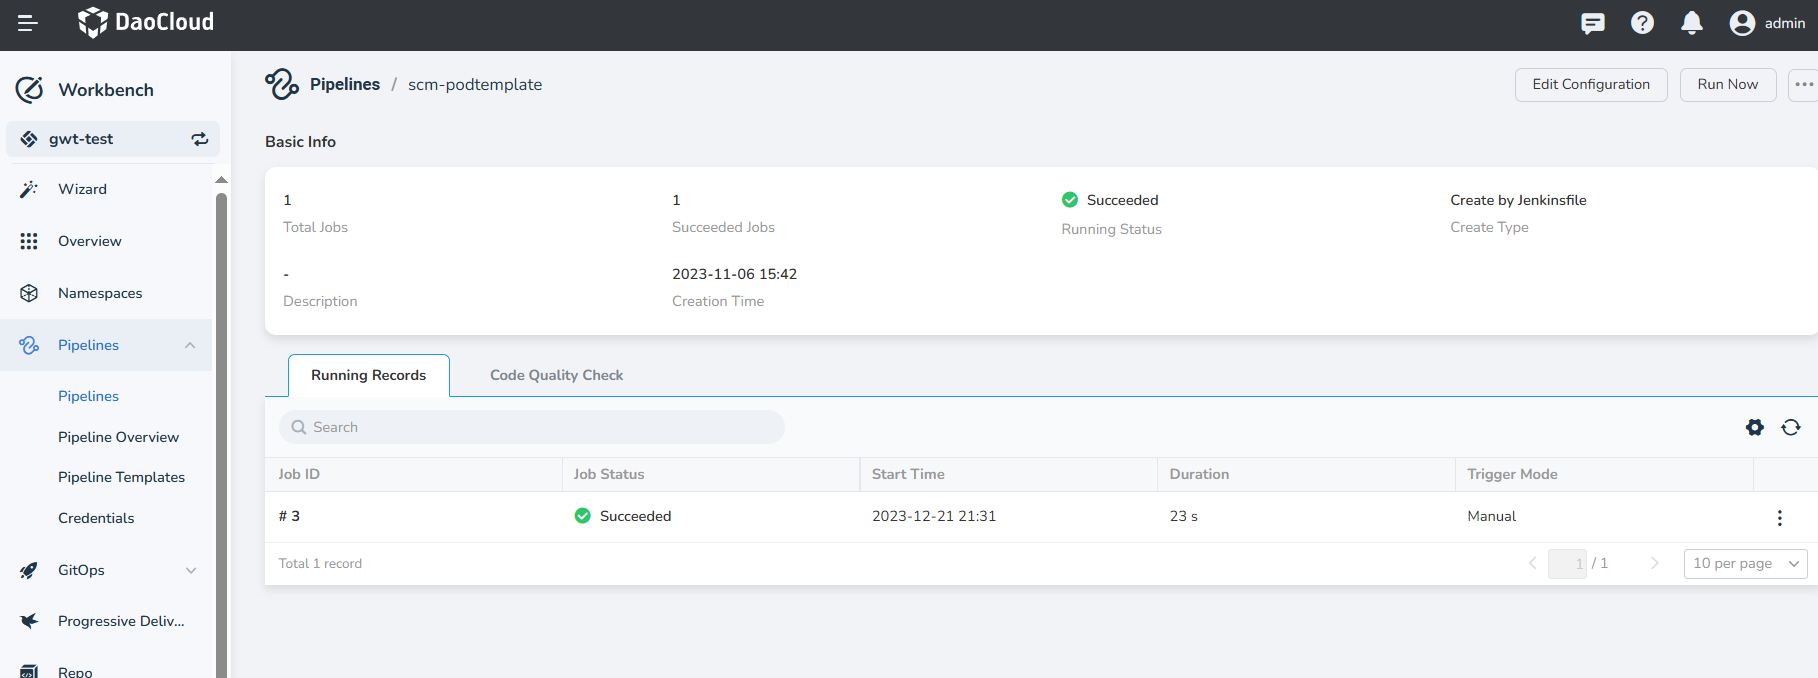Viewport: 1818px width, 678px height.
Task: Open the notifications bell
Action: [1691, 23]
